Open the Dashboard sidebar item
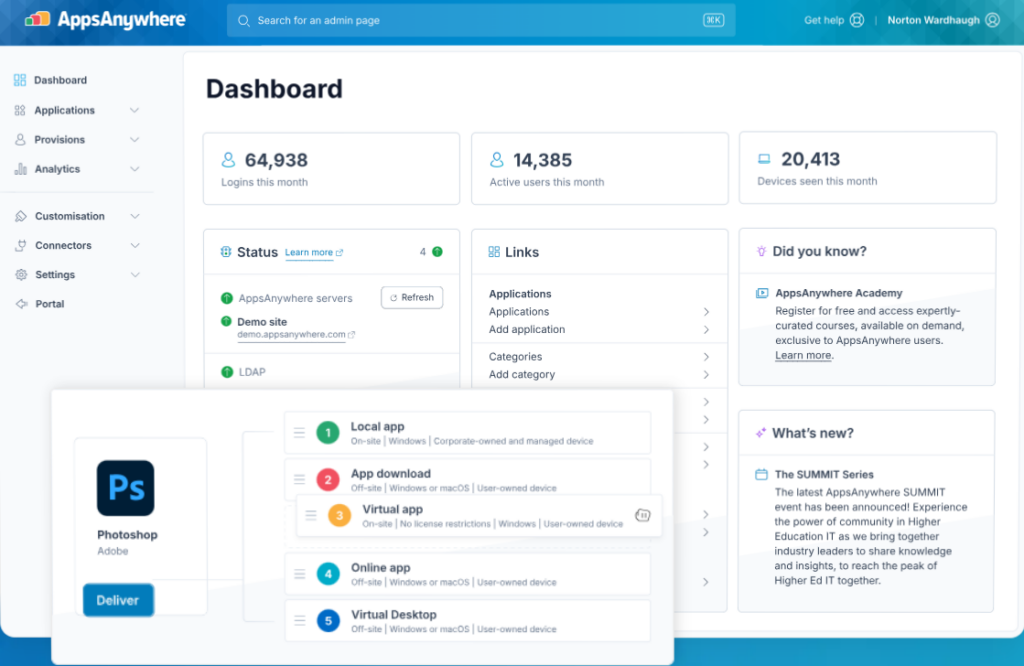This screenshot has height=666, width=1024. coord(60,80)
